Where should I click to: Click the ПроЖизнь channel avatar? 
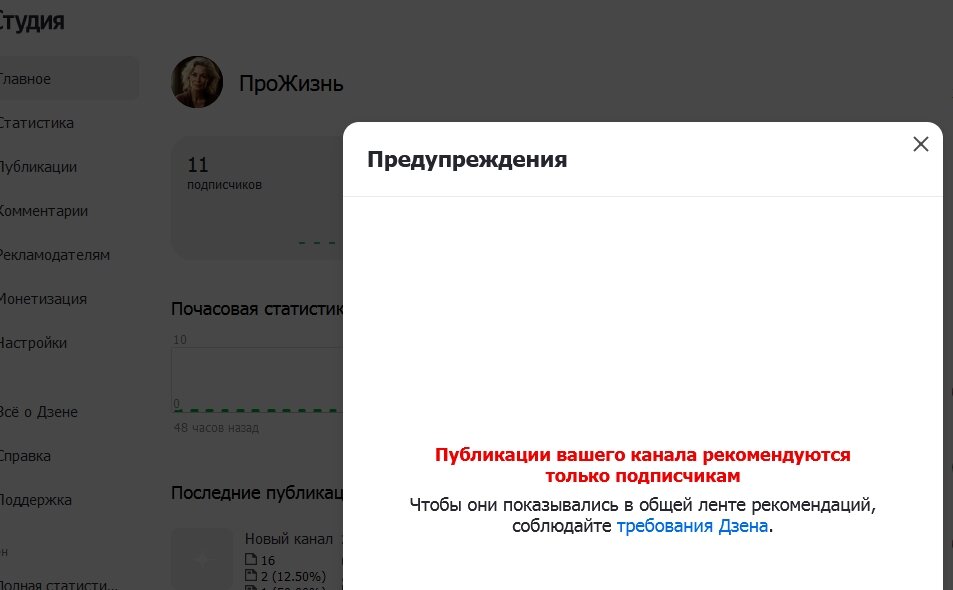coord(197,82)
